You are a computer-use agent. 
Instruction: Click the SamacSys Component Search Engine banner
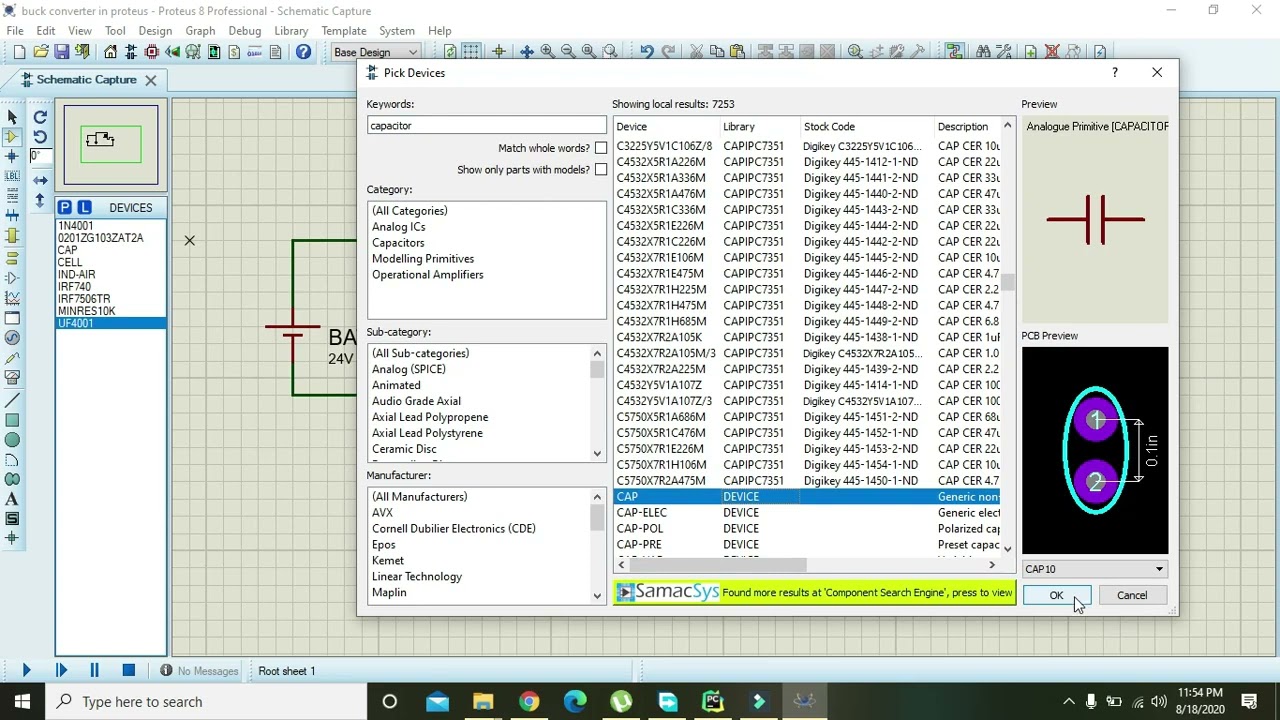(814, 593)
